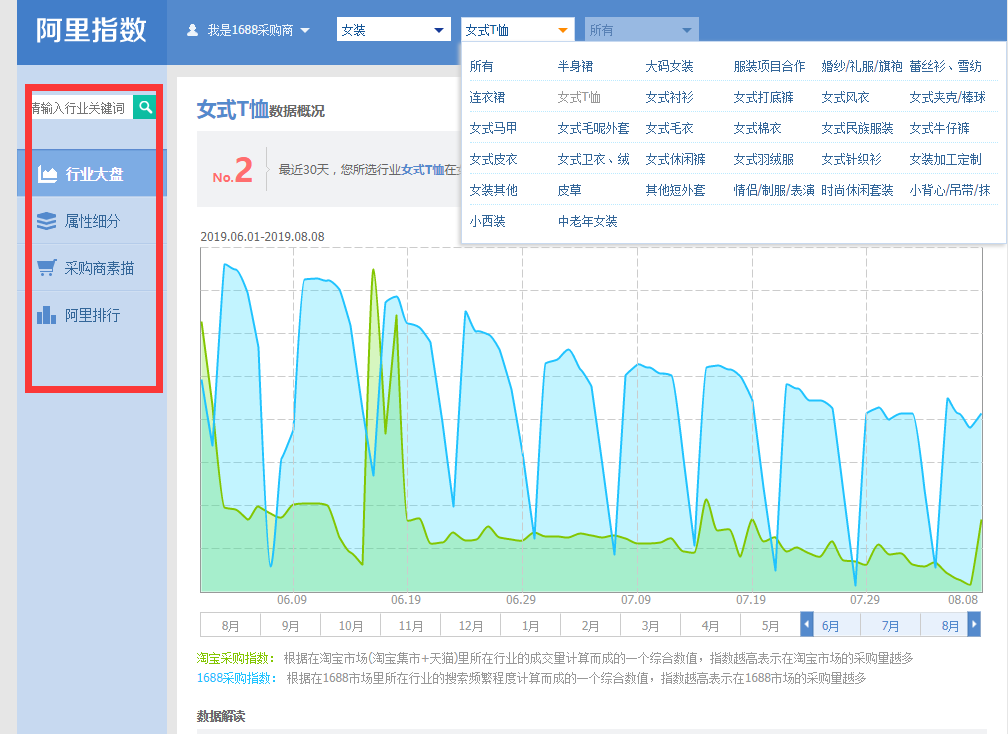1008x734 pixels.
Task: Click the highlighted 7月 range segment
Action: (x=890, y=625)
